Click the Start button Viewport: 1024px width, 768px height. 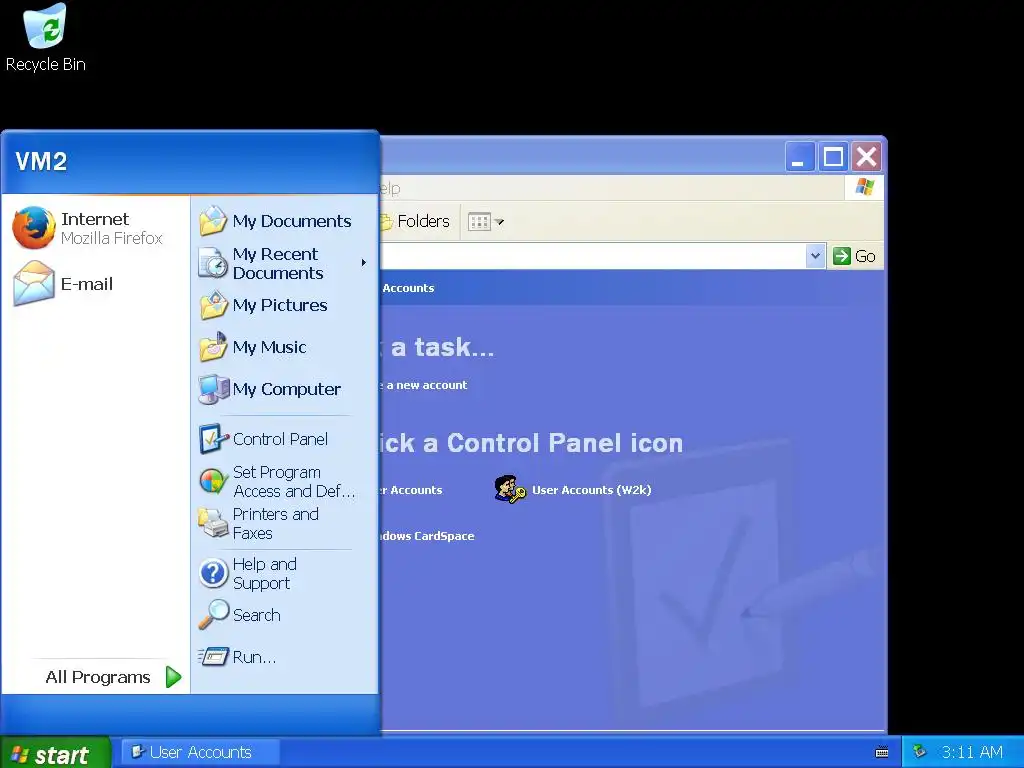(55, 754)
